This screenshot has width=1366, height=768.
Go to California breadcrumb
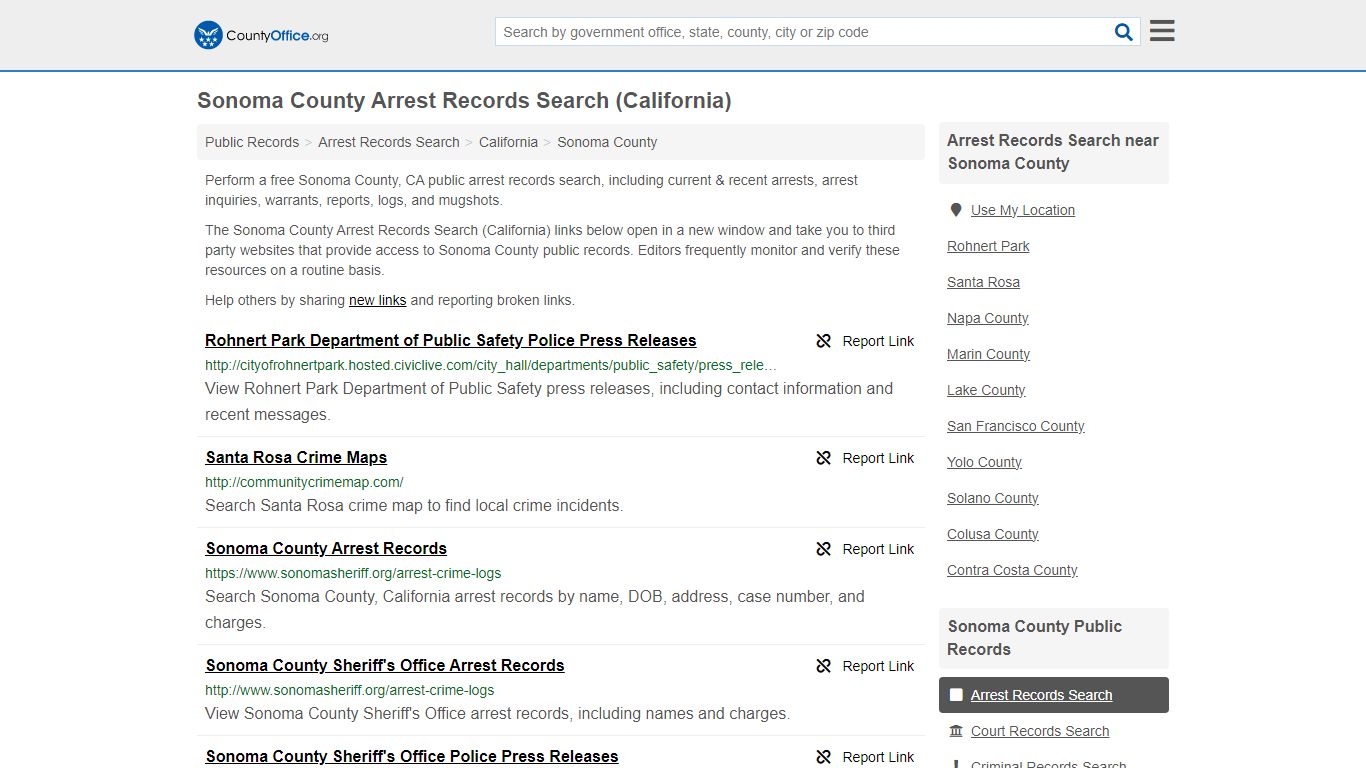tap(508, 142)
